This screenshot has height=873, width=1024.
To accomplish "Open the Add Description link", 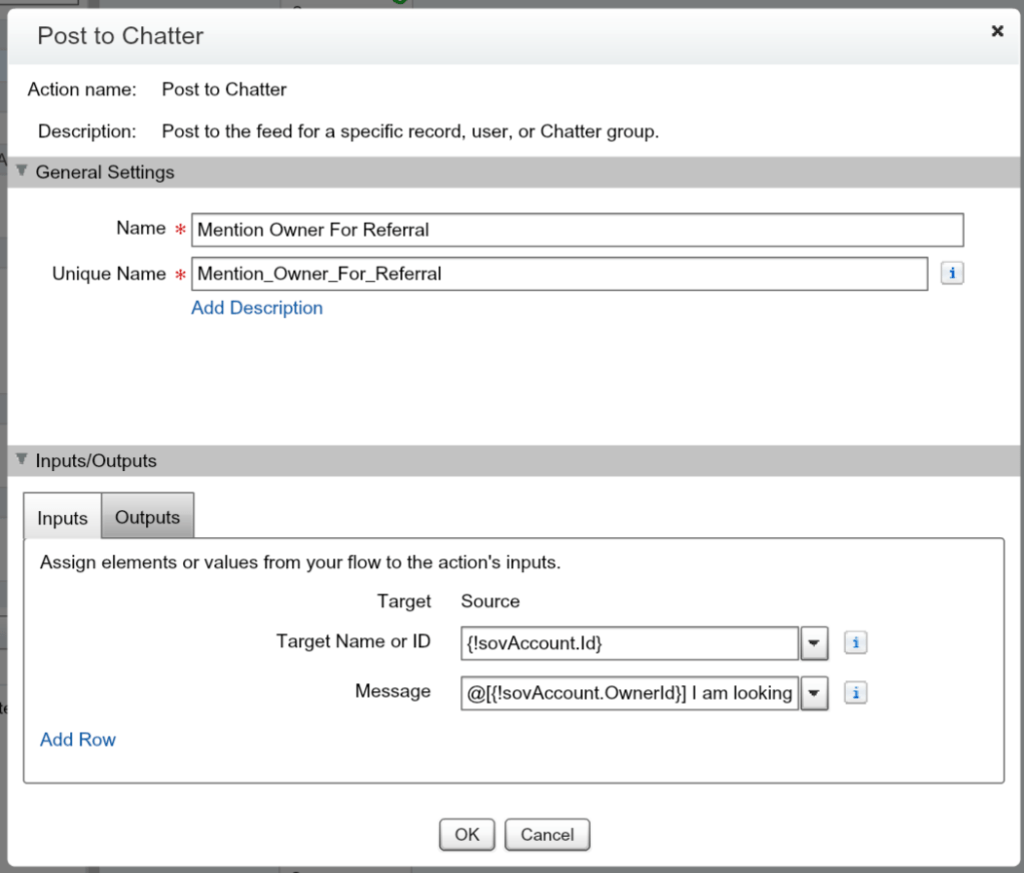I will 256,308.
